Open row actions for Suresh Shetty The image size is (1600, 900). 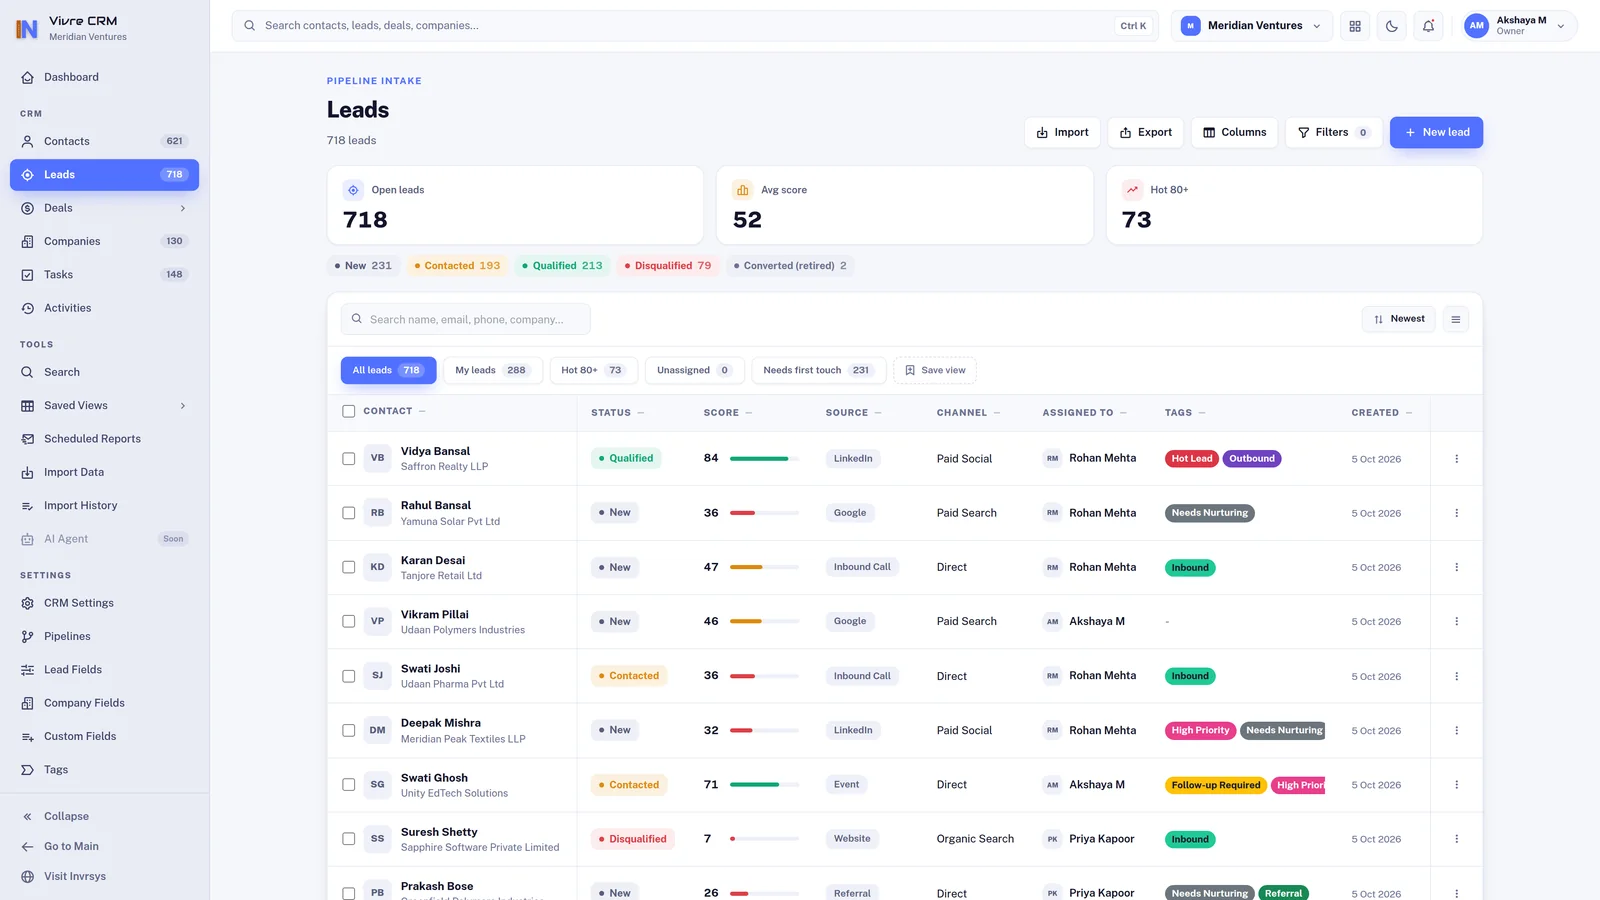click(1456, 839)
